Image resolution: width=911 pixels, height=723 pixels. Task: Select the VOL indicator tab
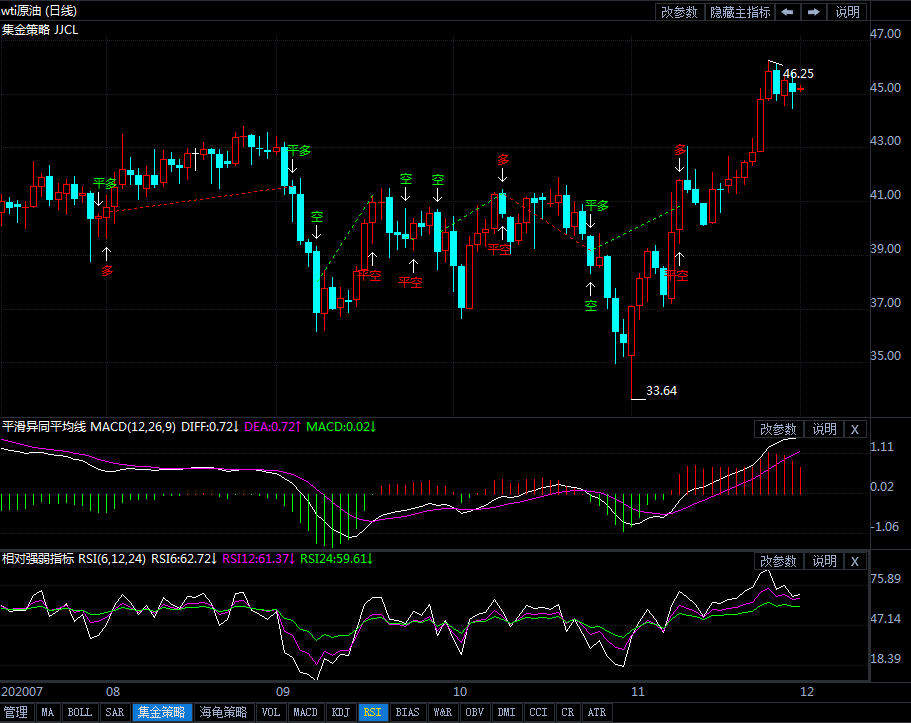[x=270, y=713]
